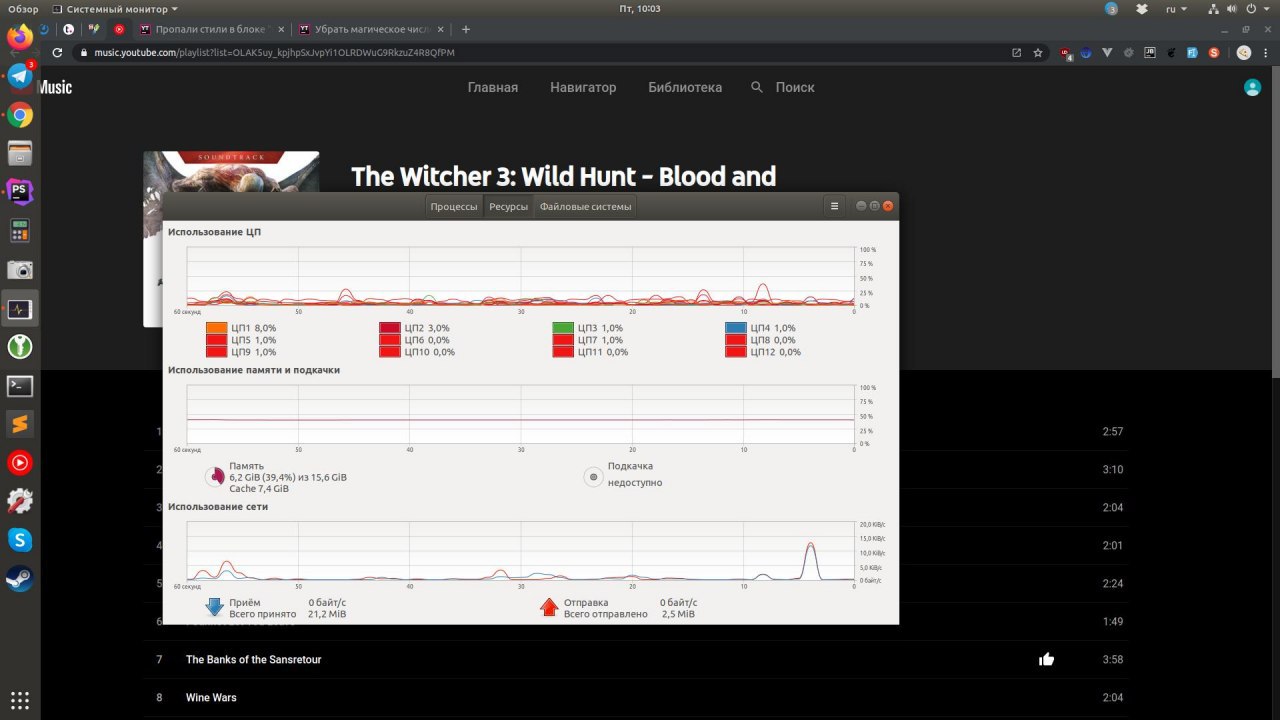Launch Steam from the dock

click(20, 579)
